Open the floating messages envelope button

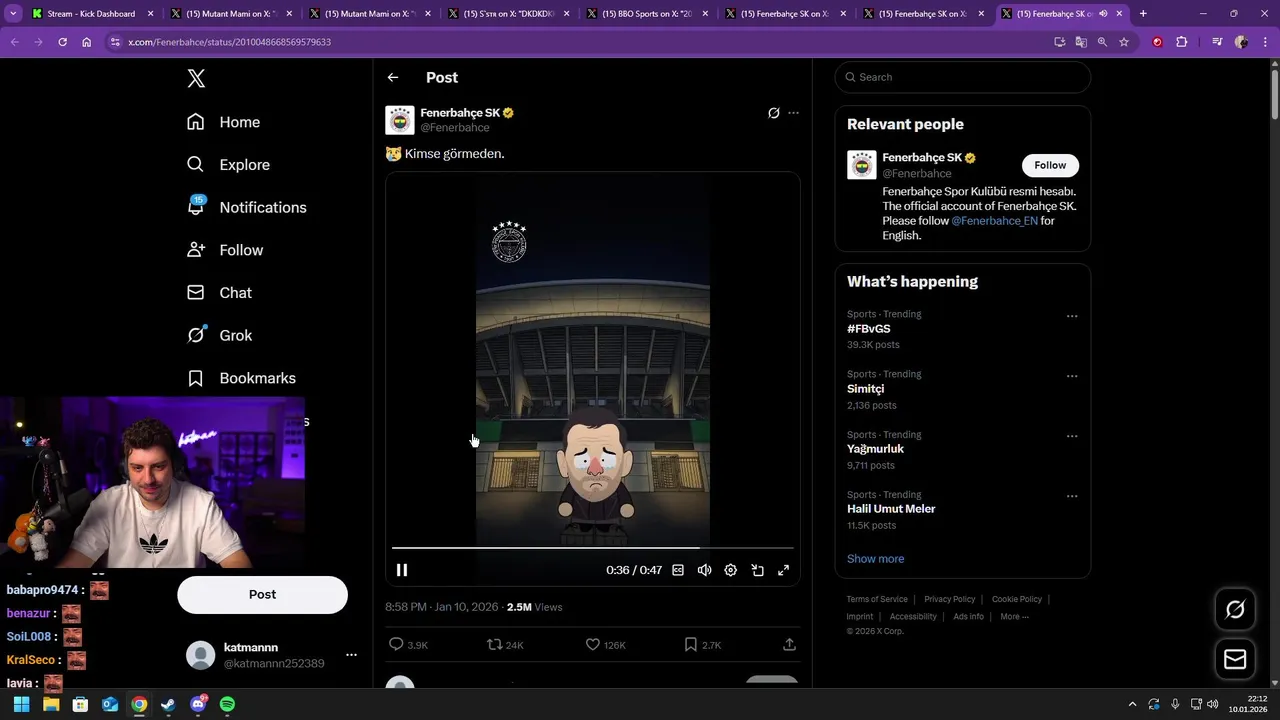(1235, 659)
